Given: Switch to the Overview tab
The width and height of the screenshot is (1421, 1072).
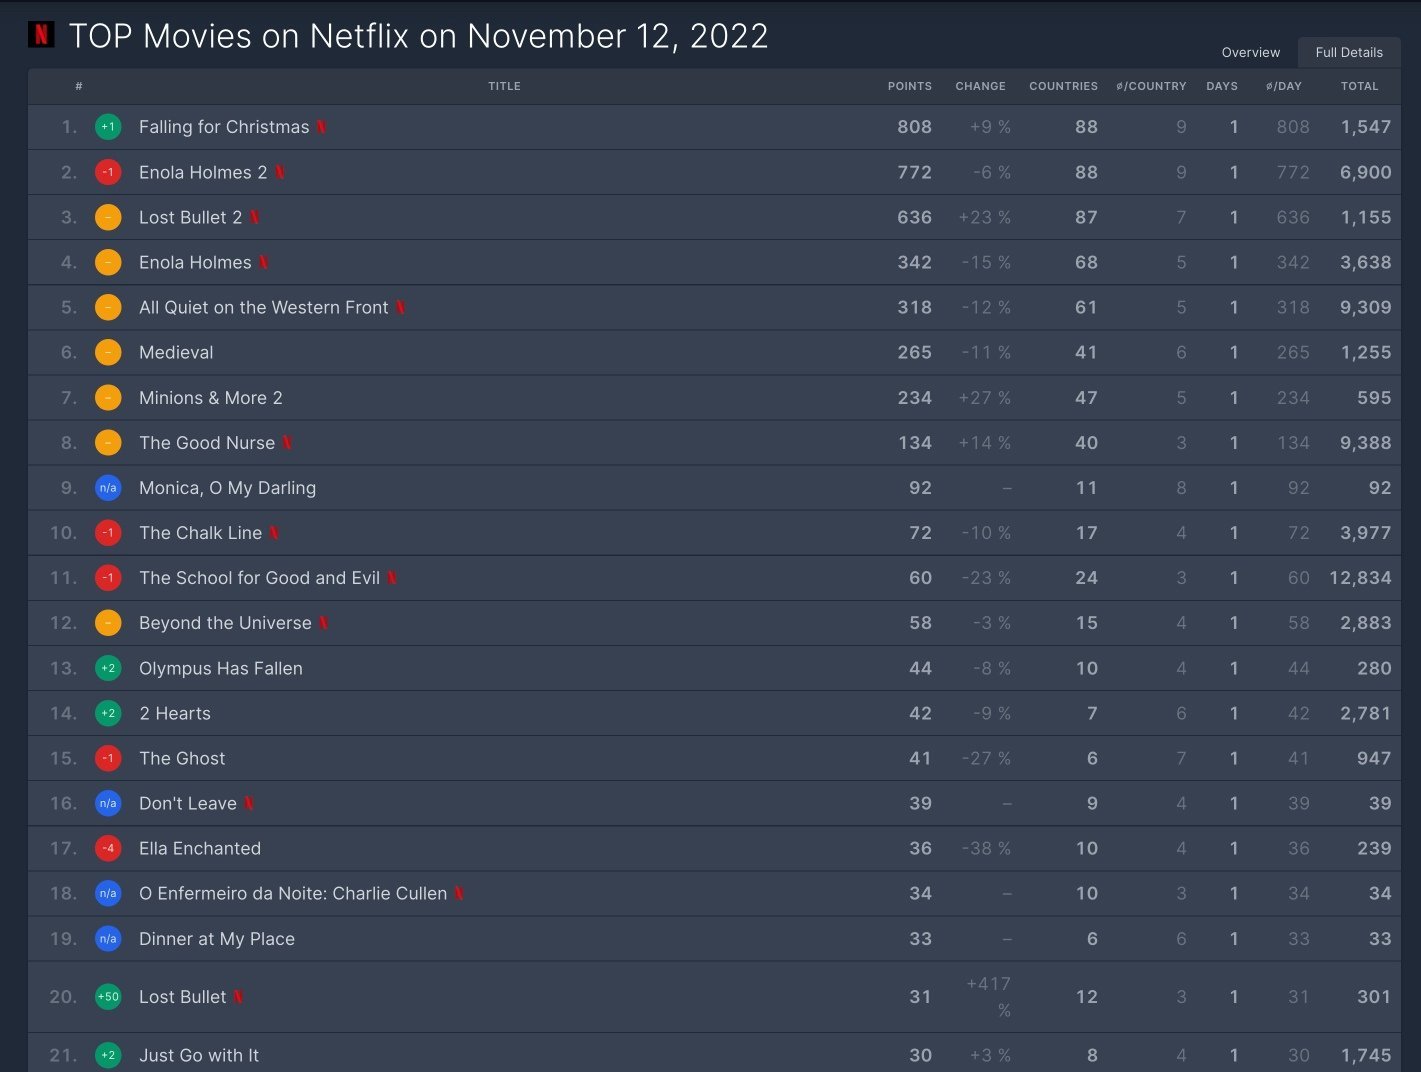Looking at the screenshot, I should coord(1250,52).
